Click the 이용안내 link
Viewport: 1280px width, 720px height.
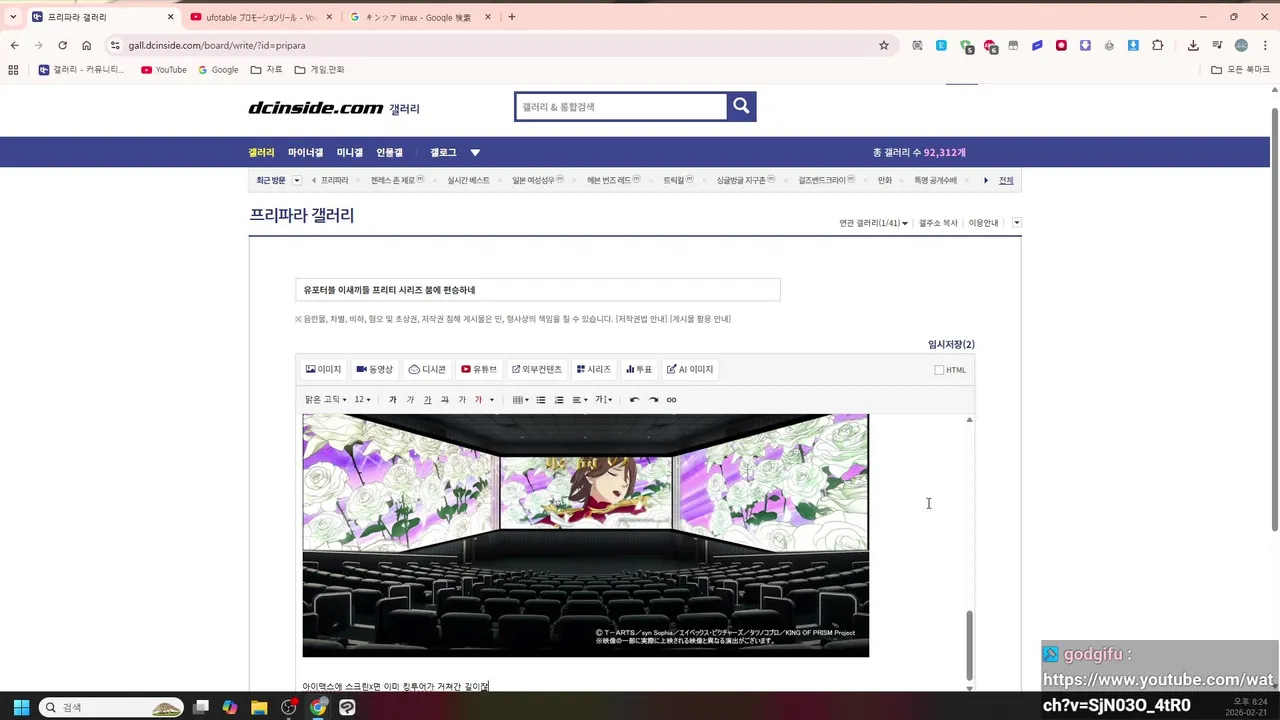point(983,223)
